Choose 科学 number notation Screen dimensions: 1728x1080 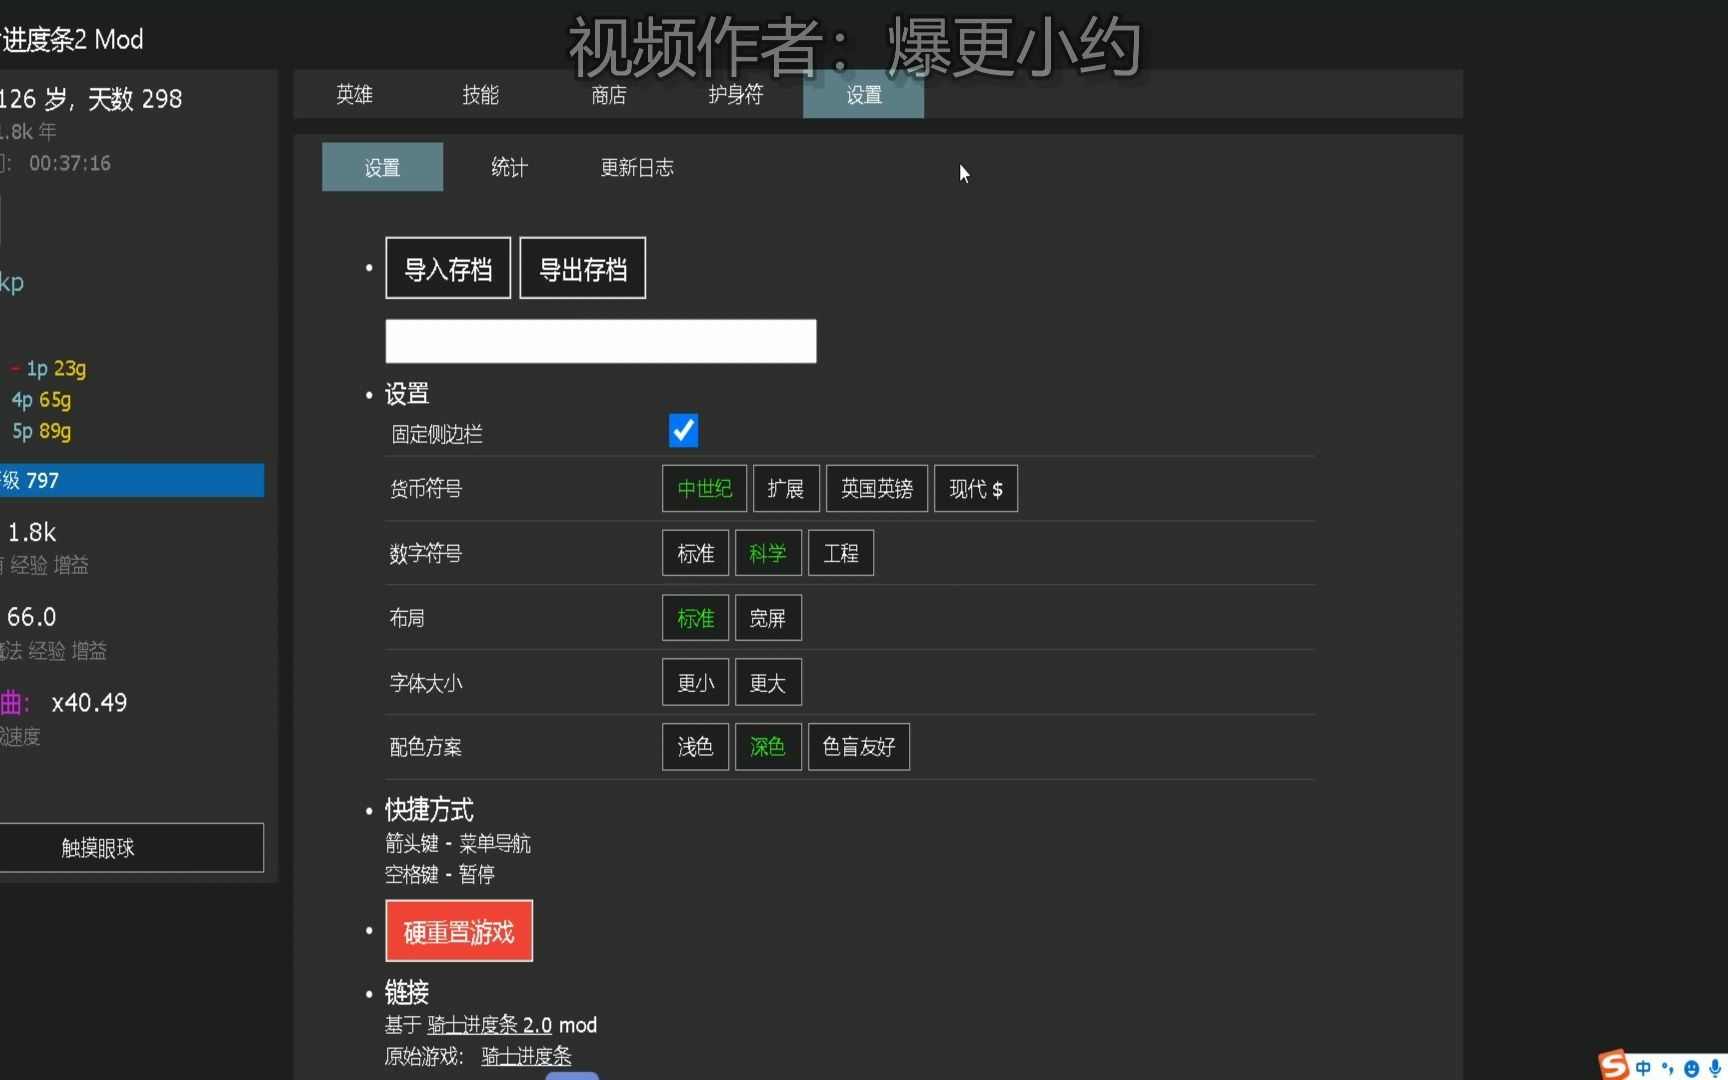[768, 553]
